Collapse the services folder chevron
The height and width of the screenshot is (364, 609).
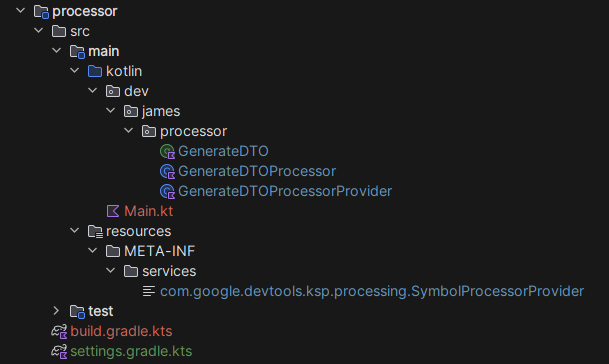(111, 270)
